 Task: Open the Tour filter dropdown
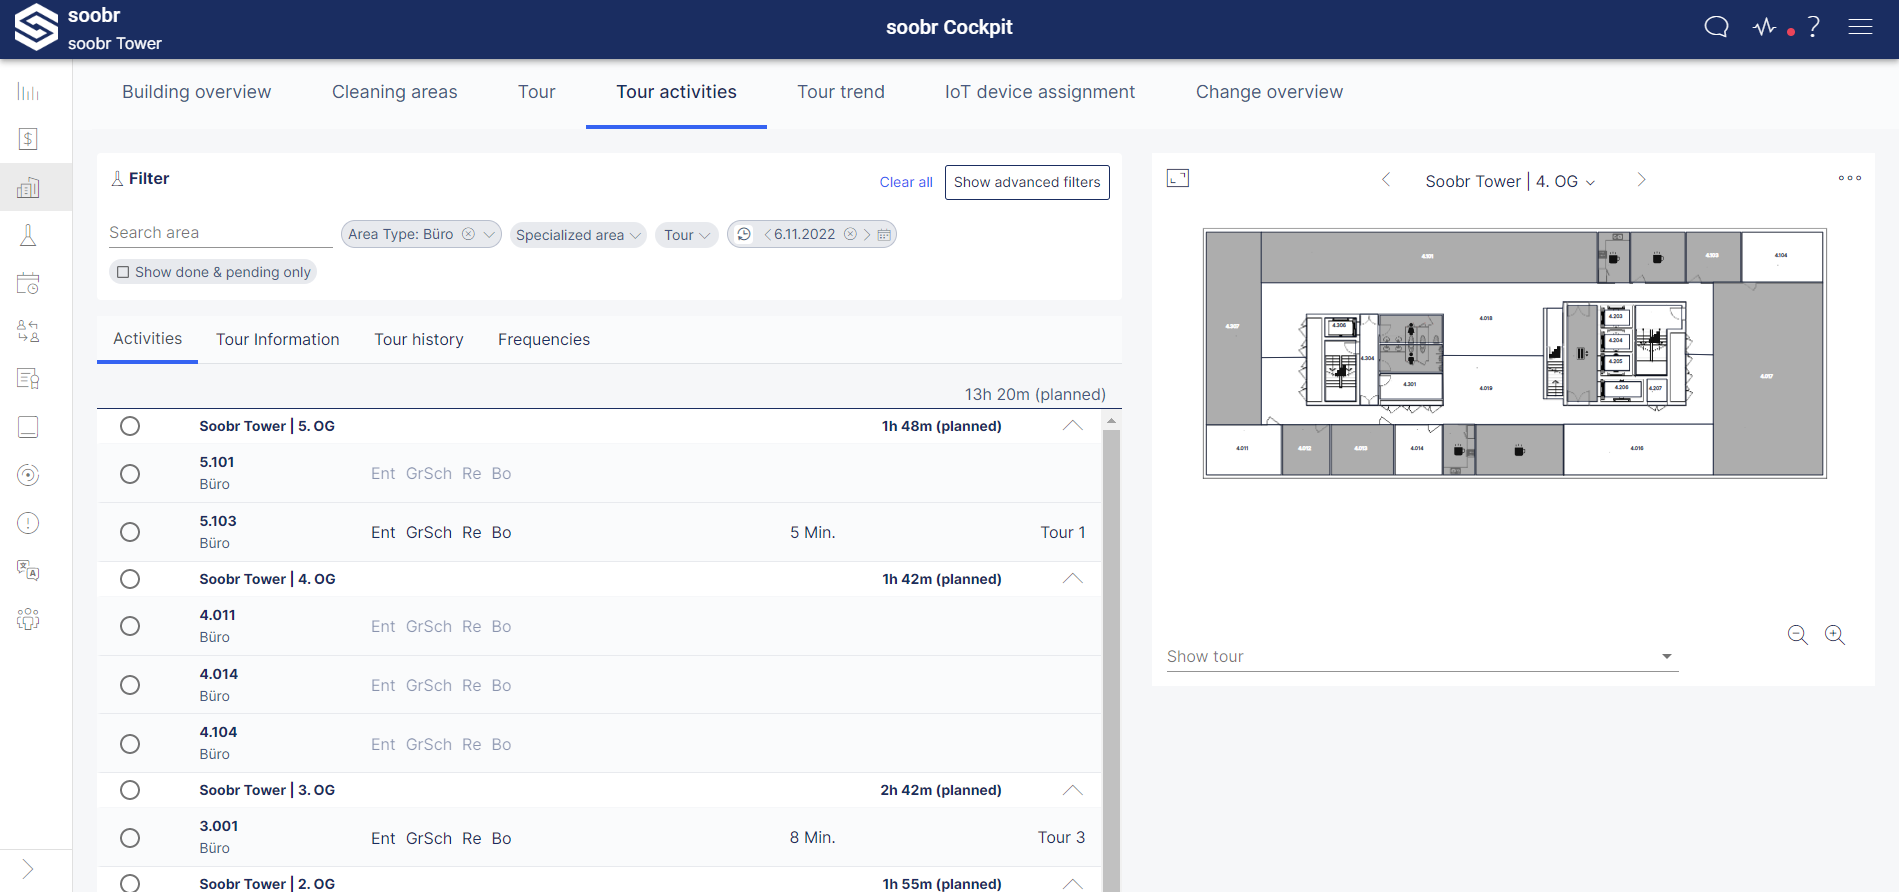[687, 235]
